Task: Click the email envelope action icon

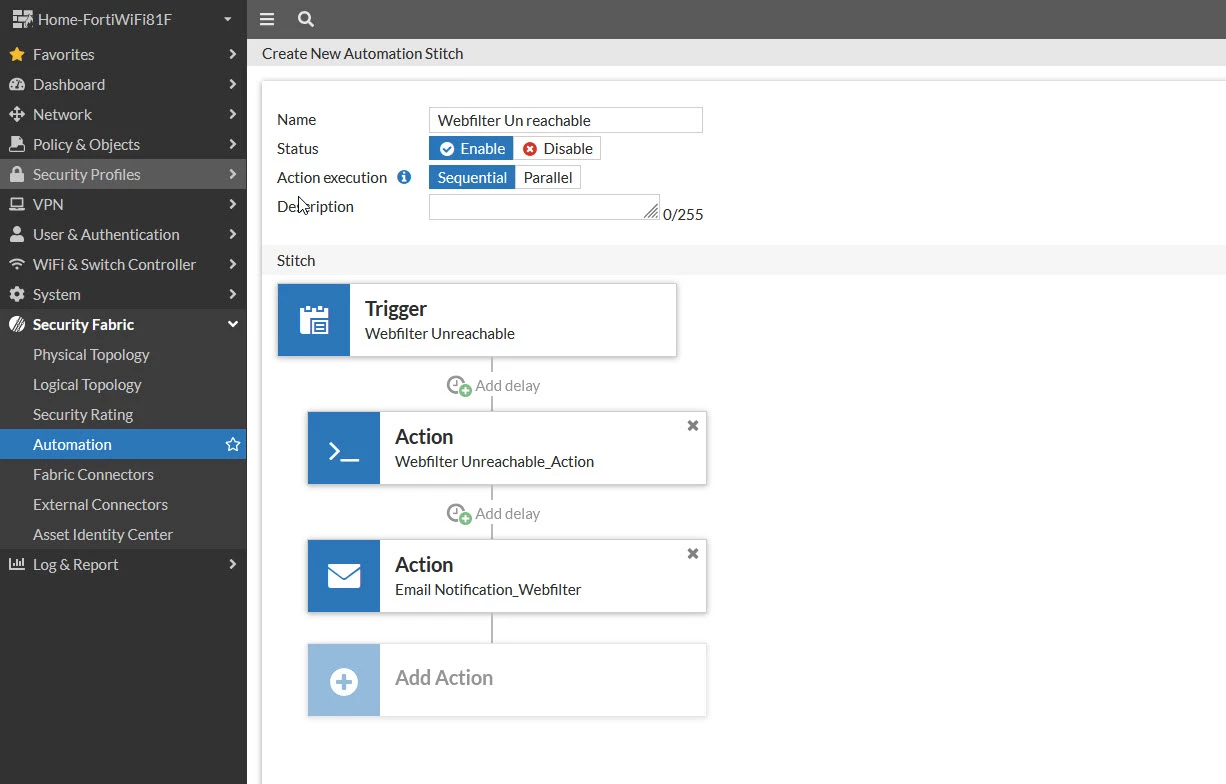Action: pos(344,576)
